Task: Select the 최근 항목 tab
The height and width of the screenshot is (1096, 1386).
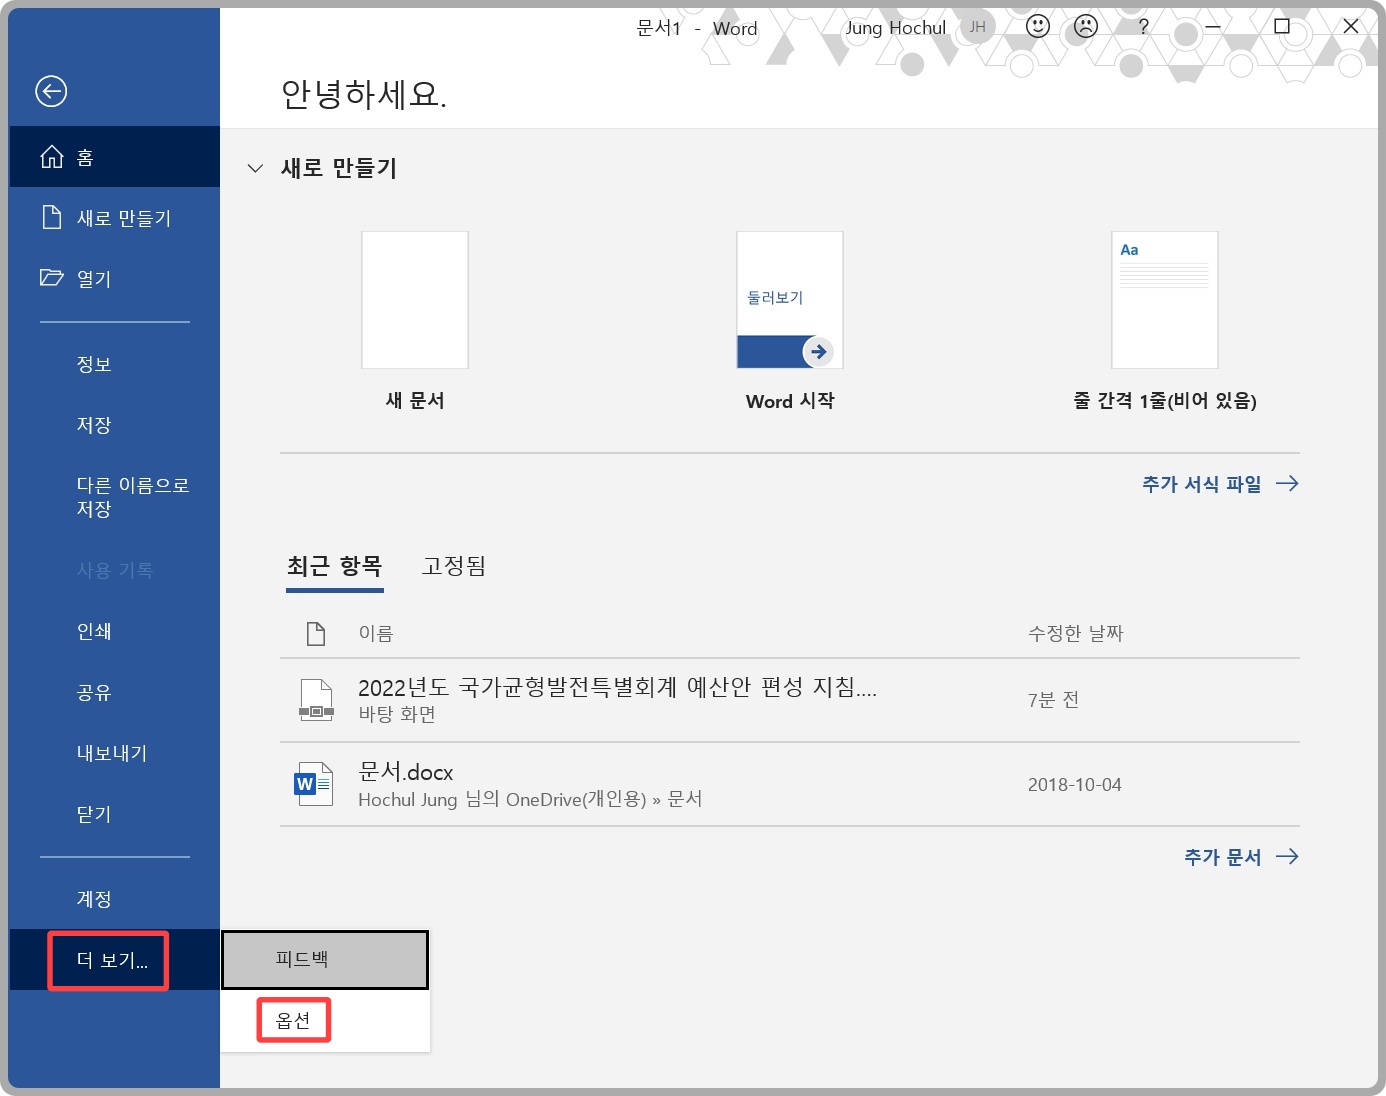Action: click(x=335, y=566)
